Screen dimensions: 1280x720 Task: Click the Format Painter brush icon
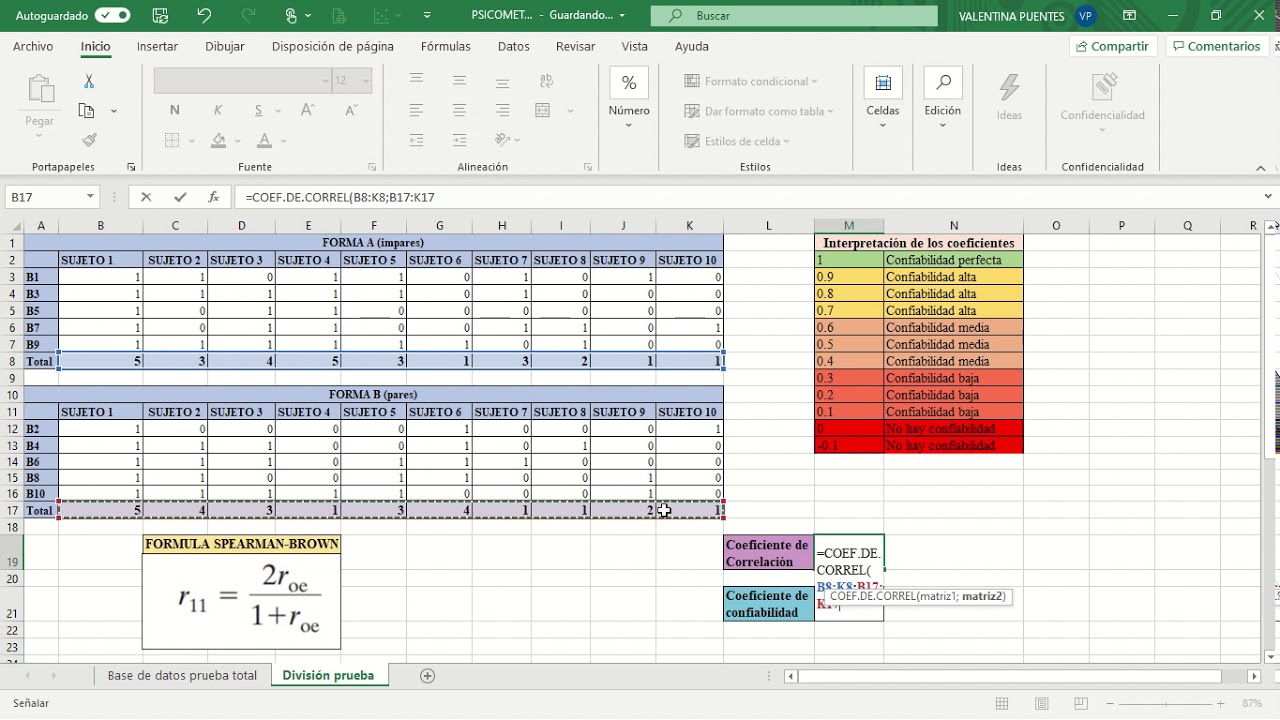coord(89,140)
